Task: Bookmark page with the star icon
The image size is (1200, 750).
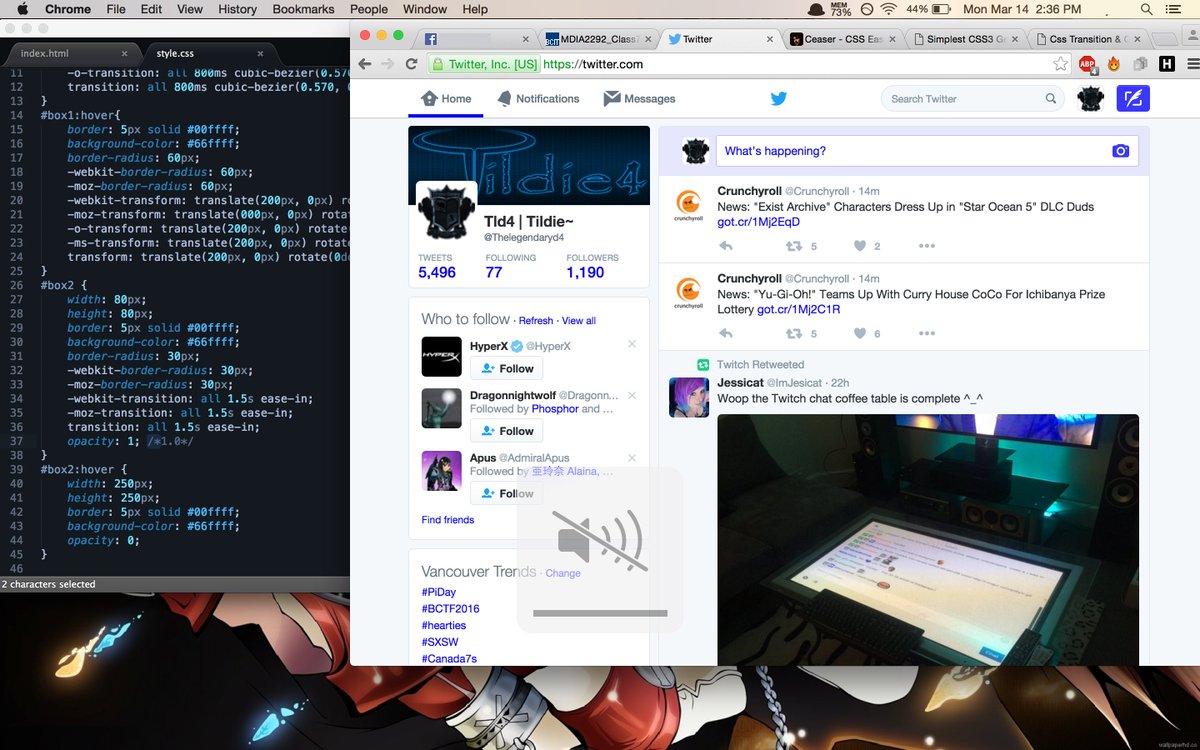Action: click(1060, 64)
